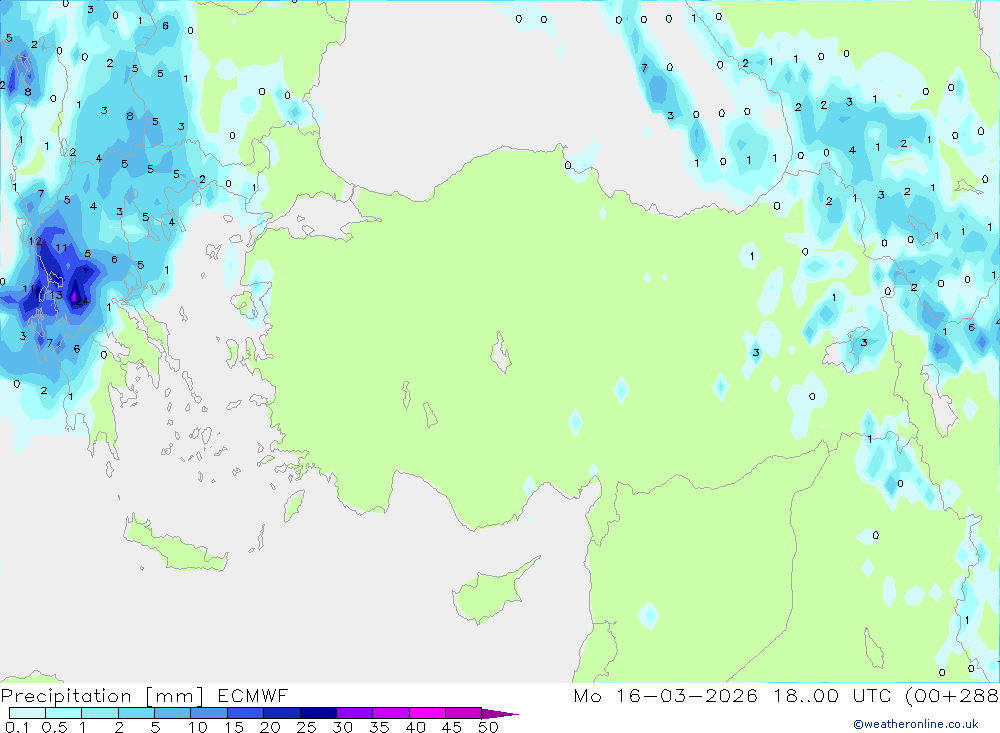Image resolution: width=1000 pixels, height=733 pixels.
Task: Click the 0.5–1 mm legend swatch
Action: point(63,713)
